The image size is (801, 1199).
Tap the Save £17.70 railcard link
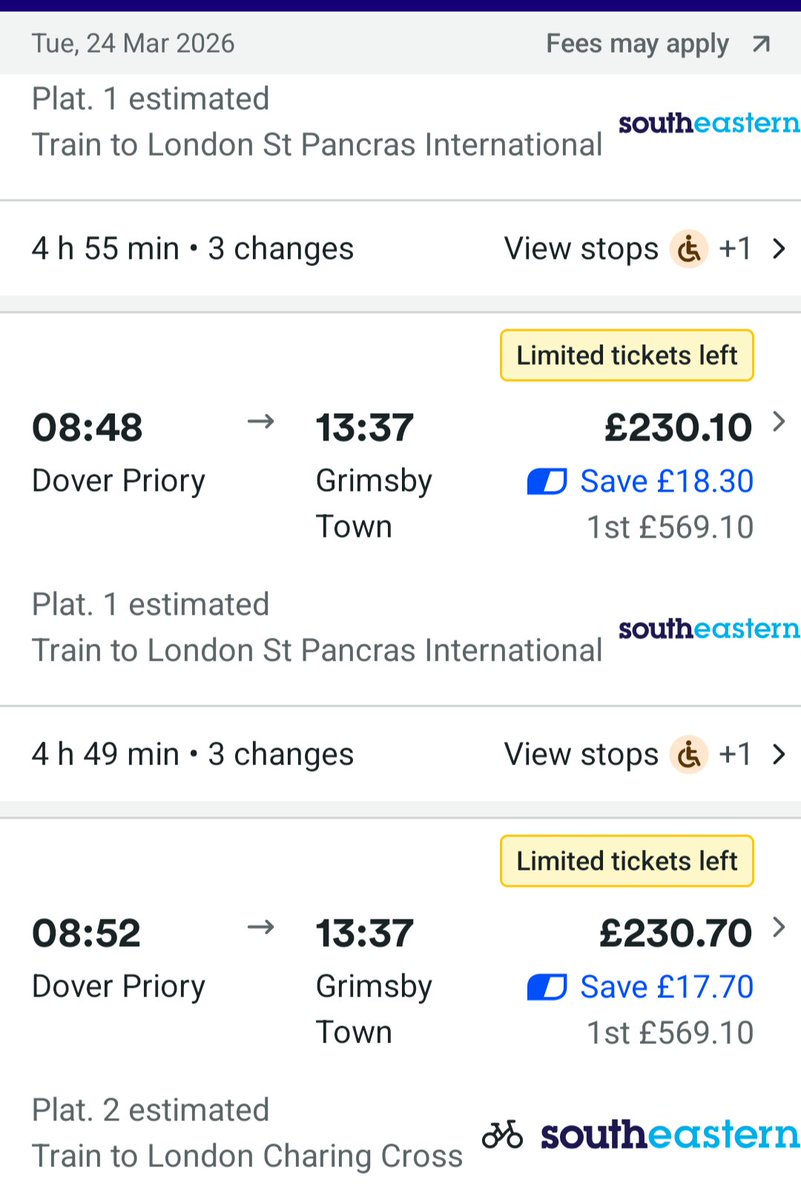tap(667, 988)
